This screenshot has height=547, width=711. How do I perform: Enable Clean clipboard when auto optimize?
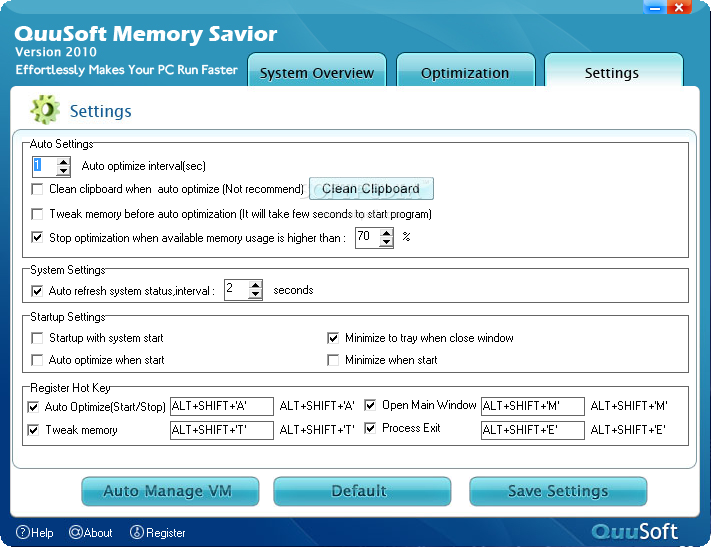37,189
